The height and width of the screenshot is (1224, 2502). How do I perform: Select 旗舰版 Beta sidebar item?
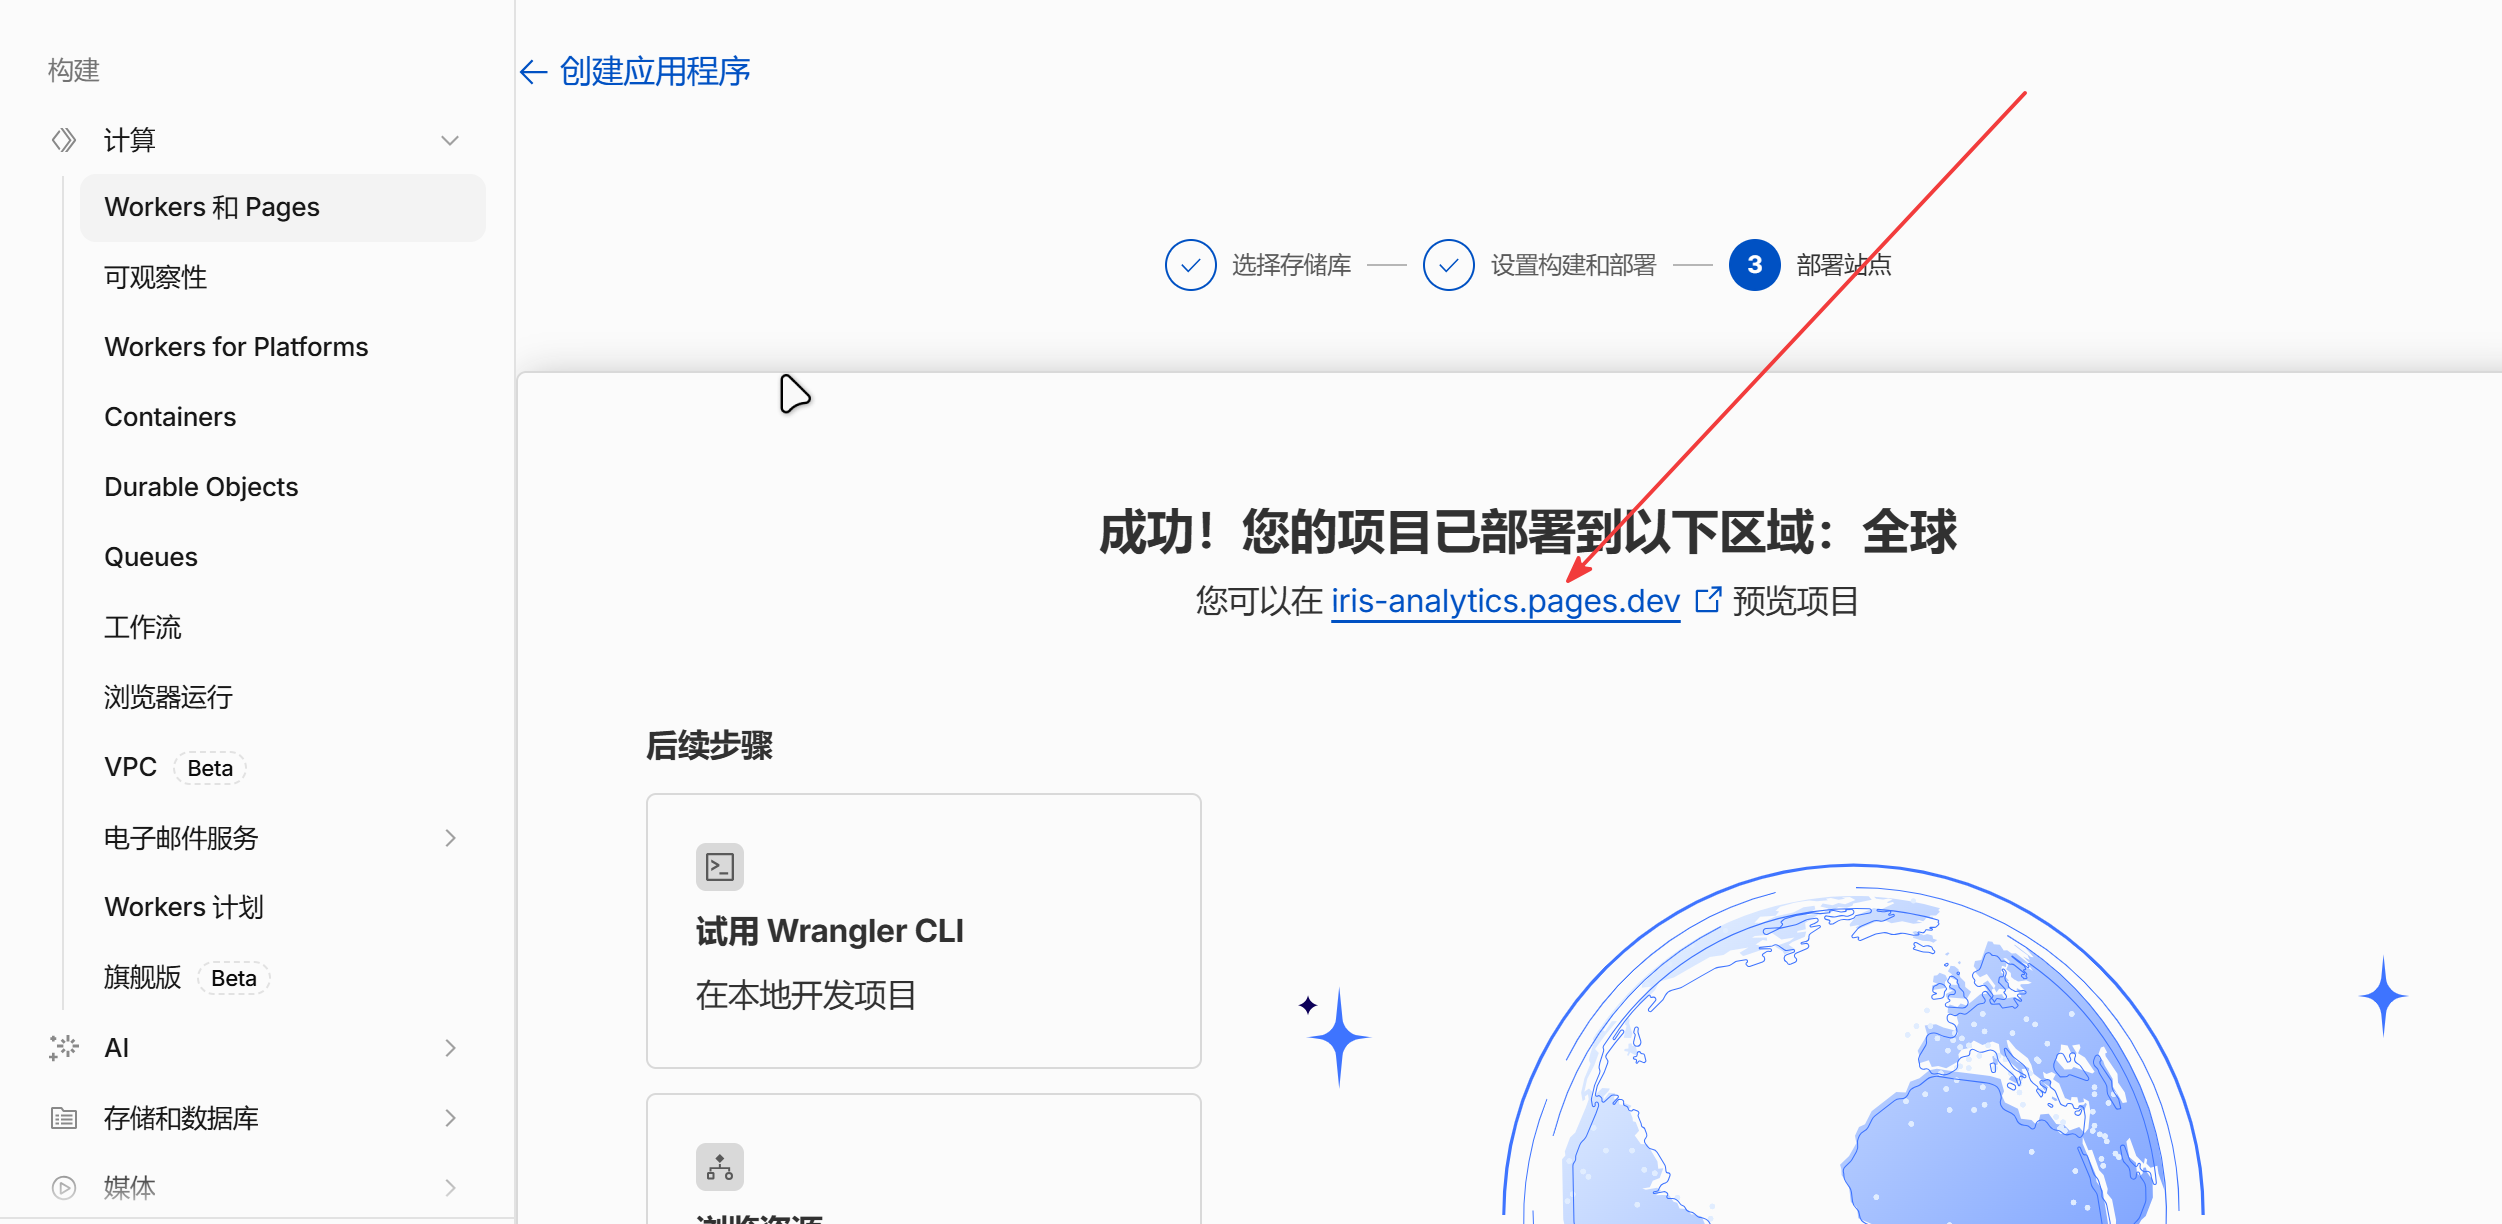[187, 977]
